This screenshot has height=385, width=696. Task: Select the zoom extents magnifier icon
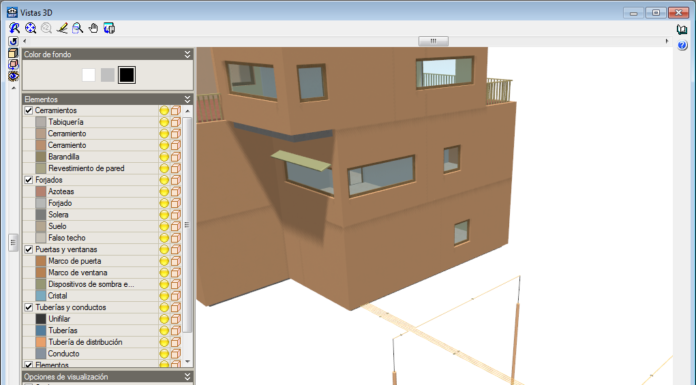(x=31, y=28)
